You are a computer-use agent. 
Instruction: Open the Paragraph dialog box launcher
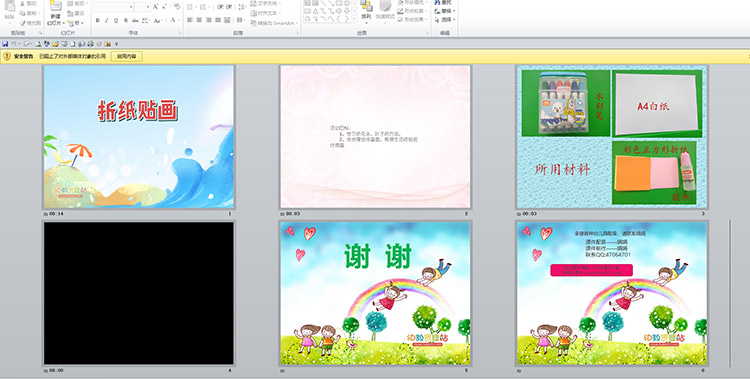298,33
